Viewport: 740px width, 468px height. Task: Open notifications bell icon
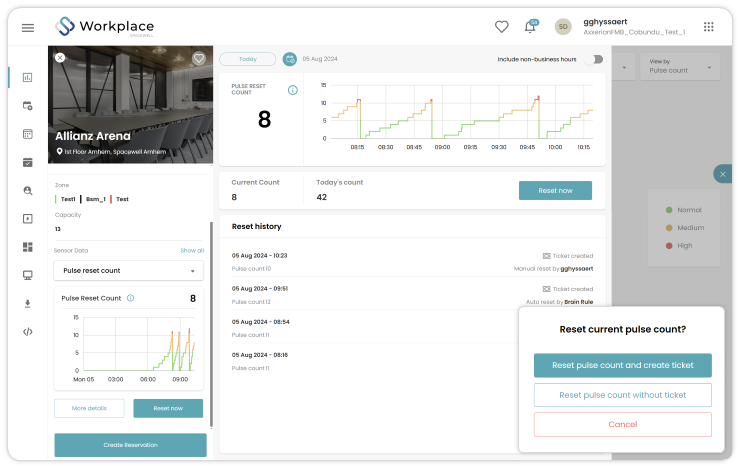point(530,26)
